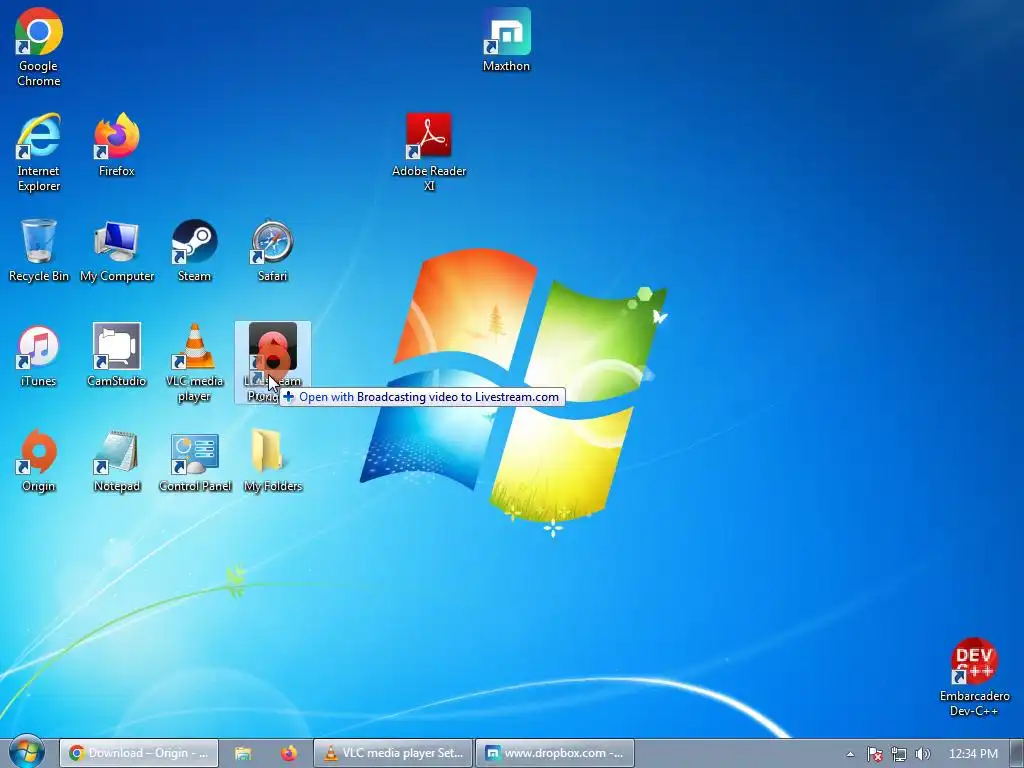Click the Control Panel desktop icon
Screen dimensions: 1024x768
195,461
